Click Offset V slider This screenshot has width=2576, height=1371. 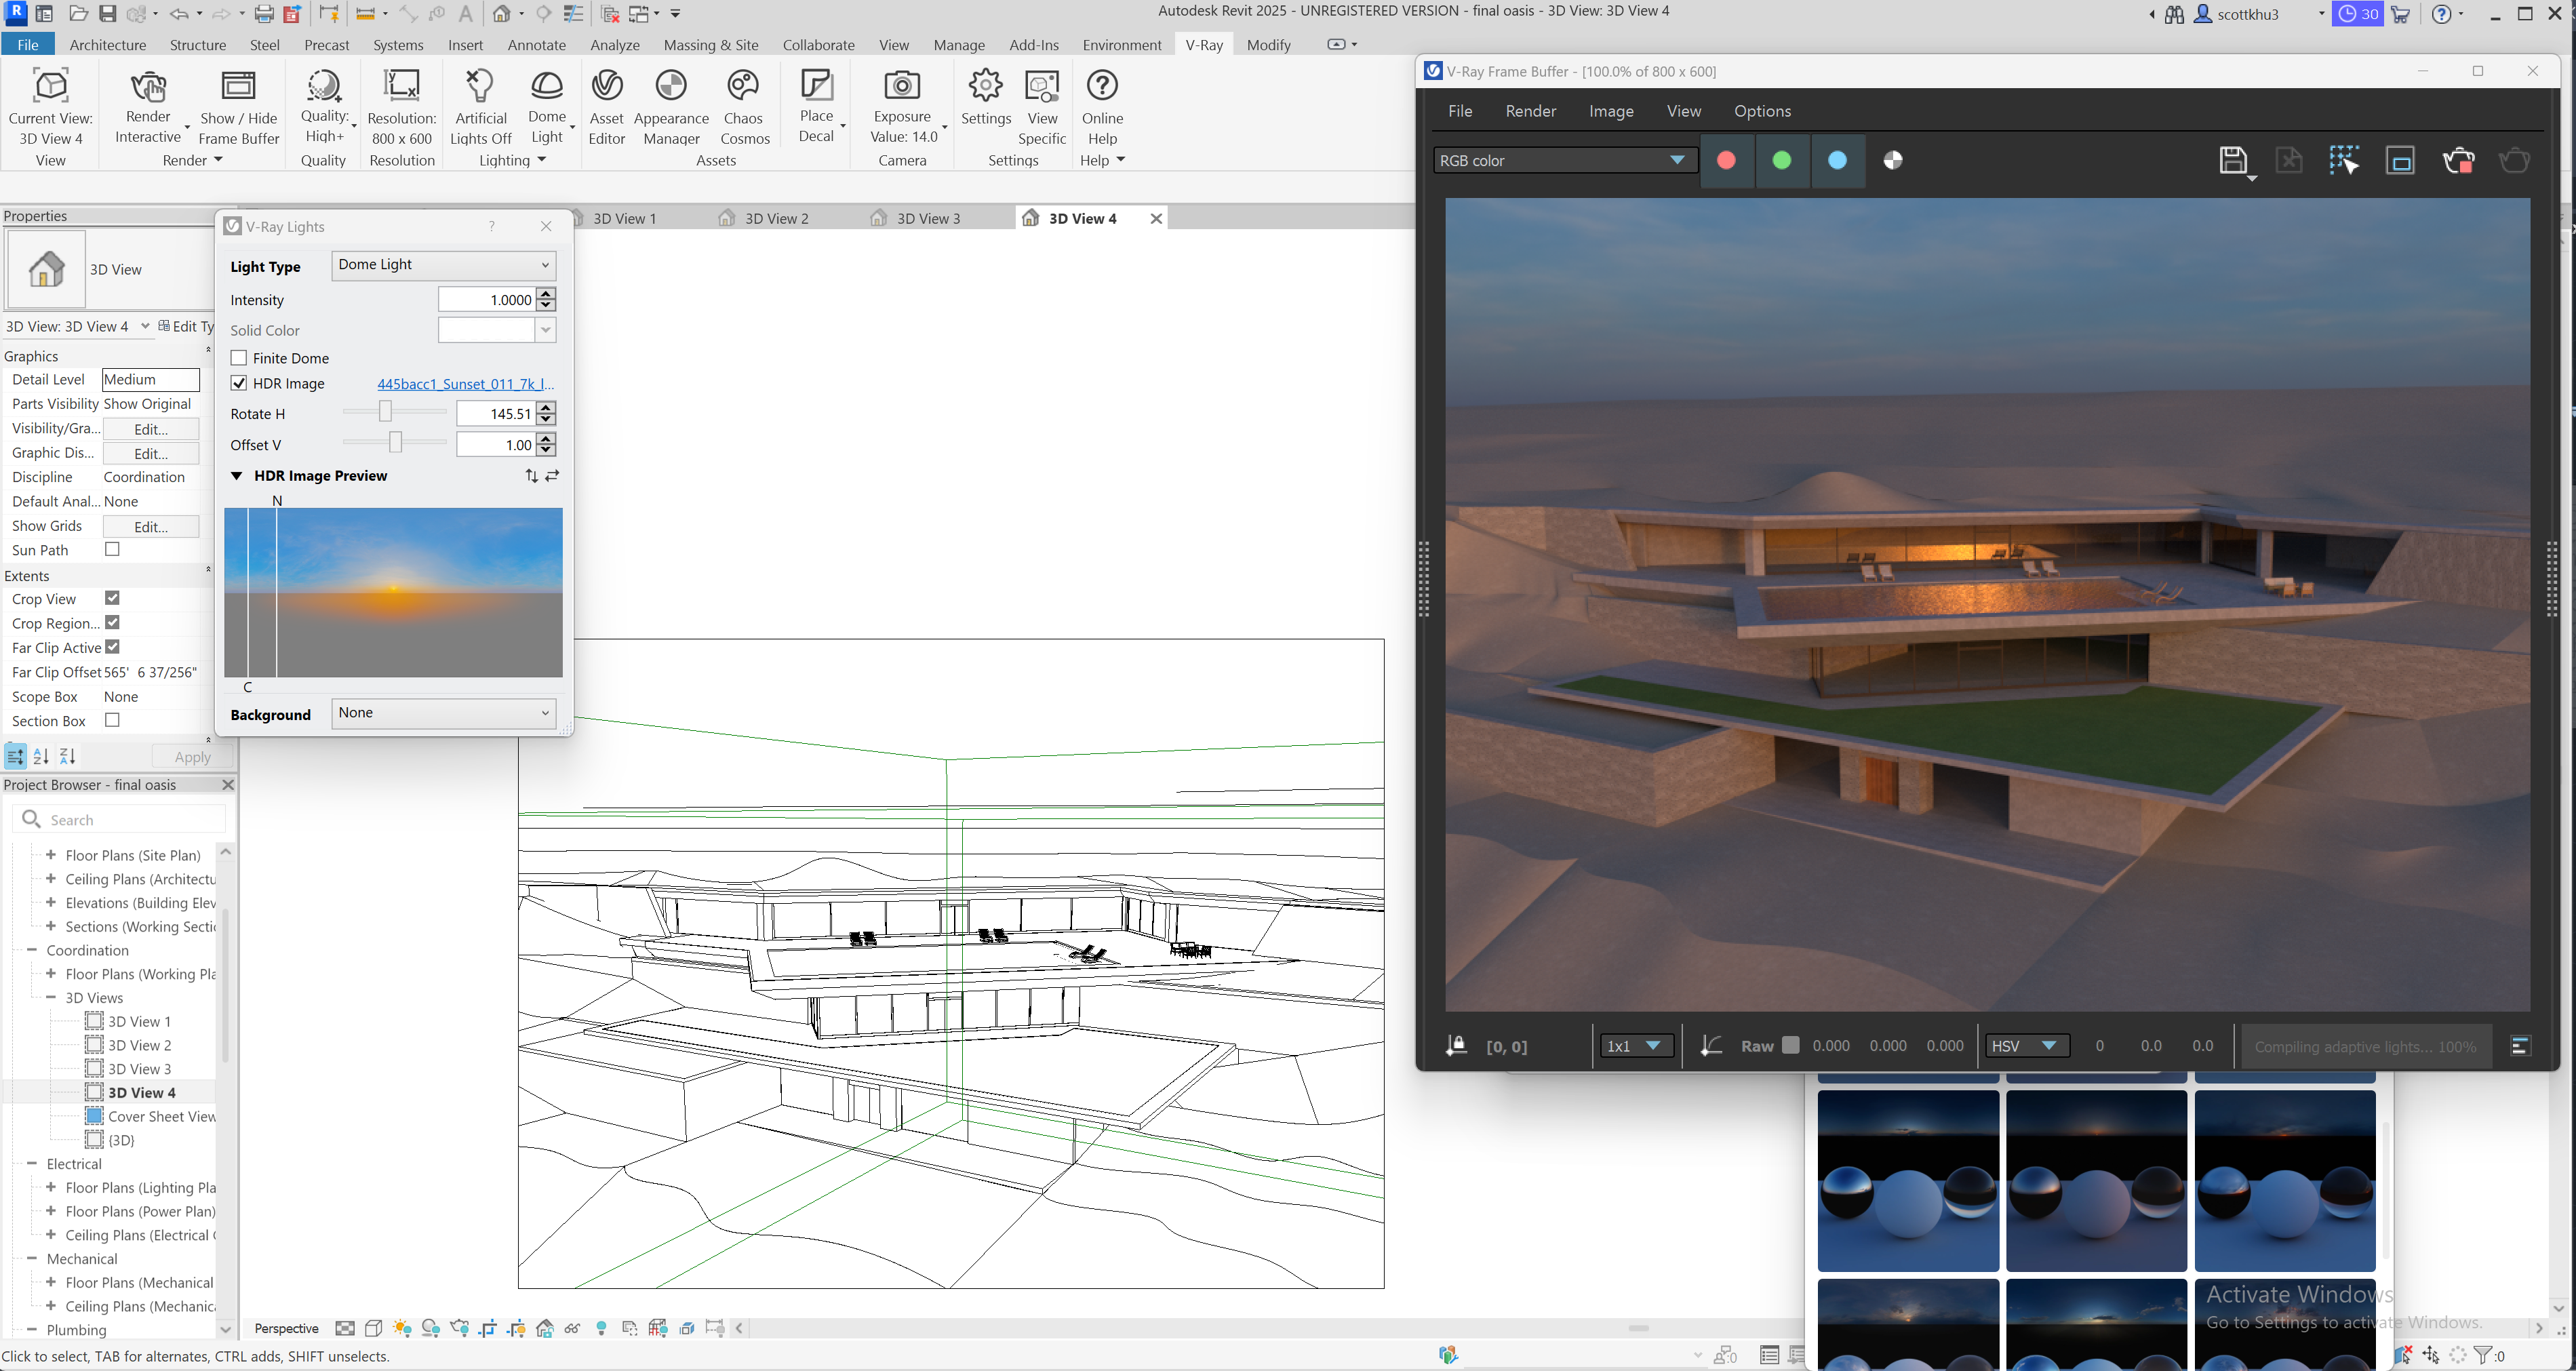pyautogui.click(x=395, y=442)
